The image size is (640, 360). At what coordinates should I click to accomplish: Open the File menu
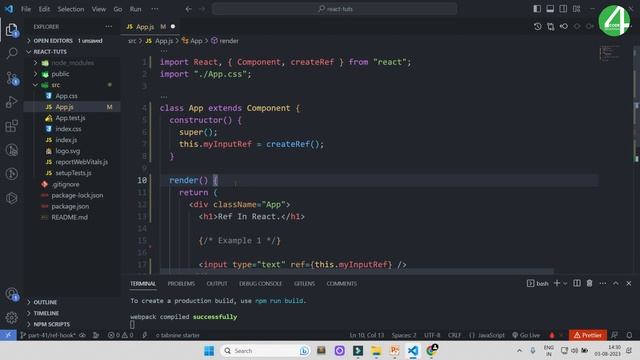pyautogui.click(x=26, y=9)
